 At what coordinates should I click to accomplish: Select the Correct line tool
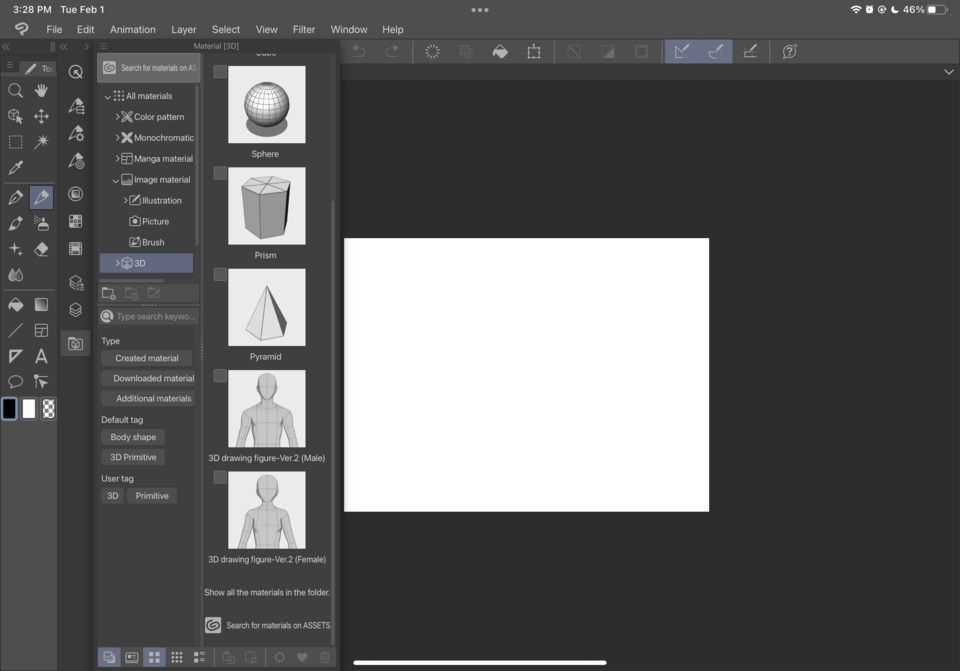click(41, 382)
